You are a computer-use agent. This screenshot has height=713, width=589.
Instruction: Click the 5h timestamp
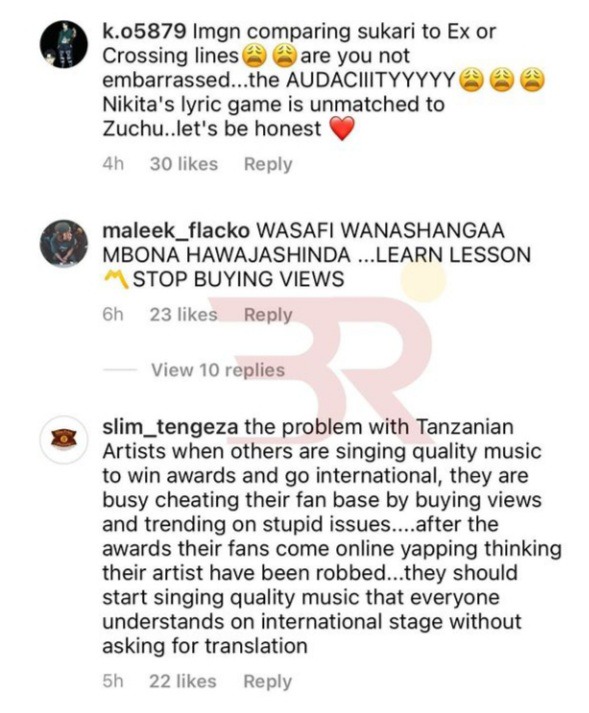click(113, 682)
